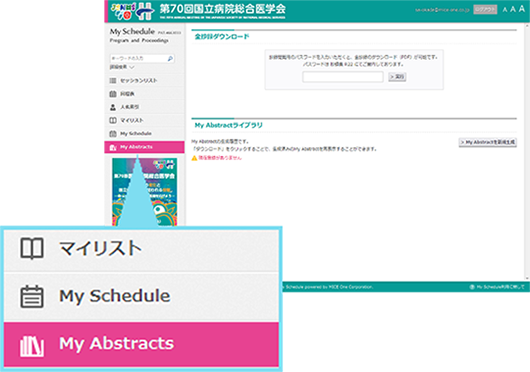This screenshot has height=372, width=530.
Task: Open My Schedule in the small sidebar menu
Action: pos(144,133)
